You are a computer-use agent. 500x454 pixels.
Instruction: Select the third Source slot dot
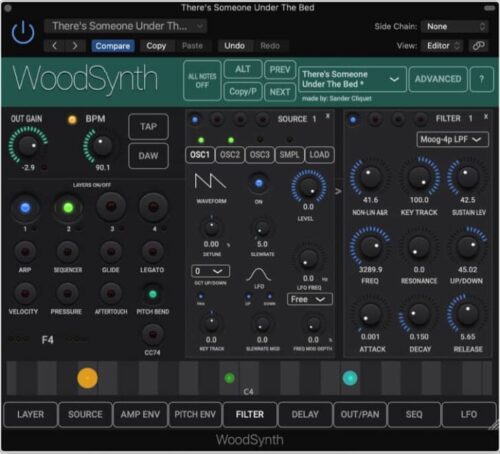240,119
